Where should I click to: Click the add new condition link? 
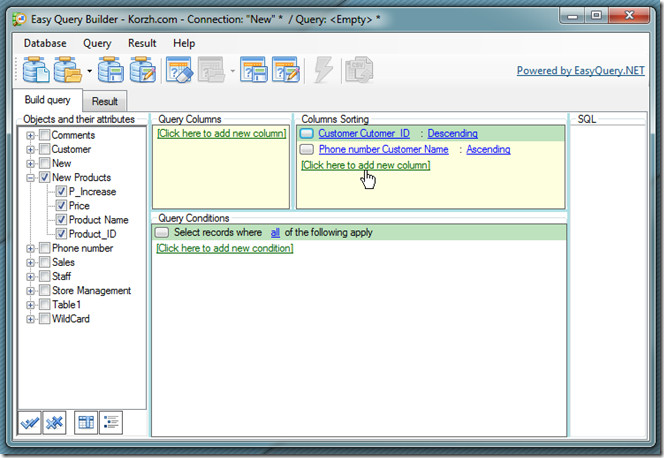(x=224, y=248)
